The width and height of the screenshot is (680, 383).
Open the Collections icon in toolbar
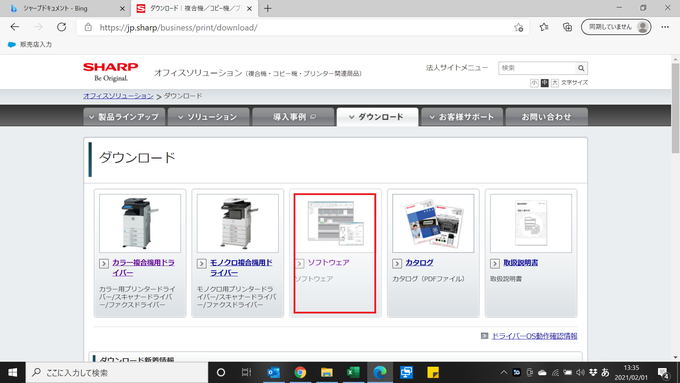click(567, 27)
